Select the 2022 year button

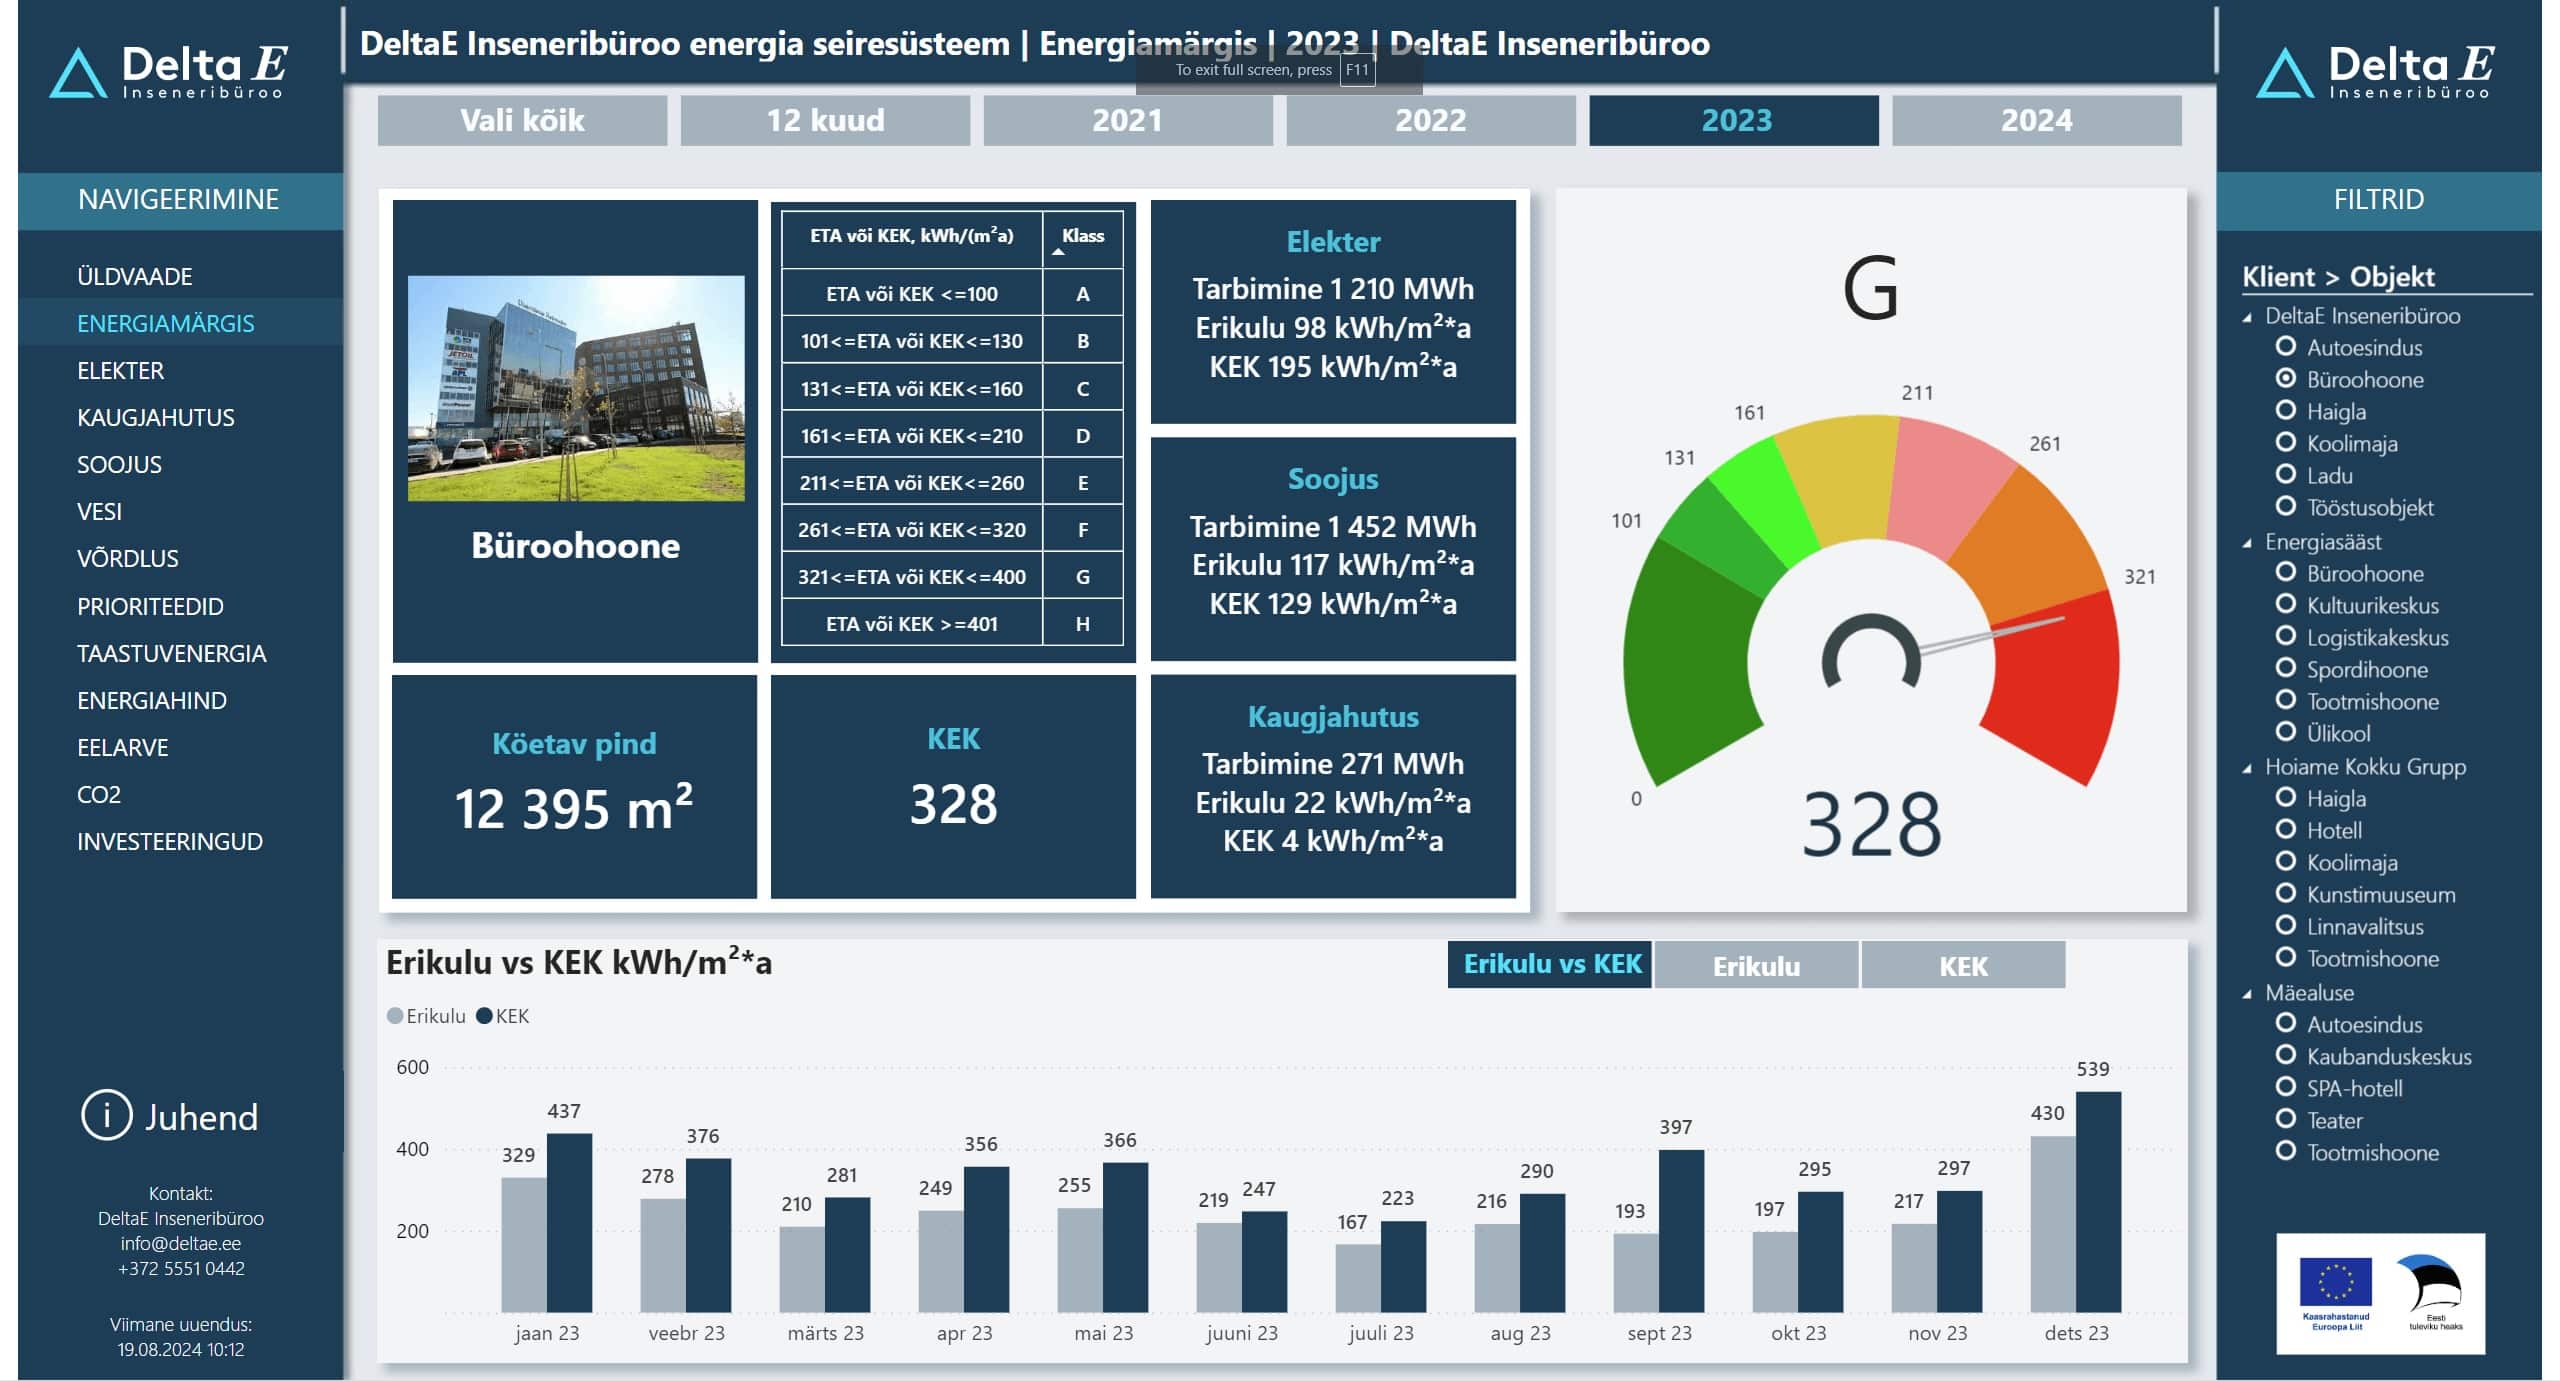click(x=1430, y=121)
